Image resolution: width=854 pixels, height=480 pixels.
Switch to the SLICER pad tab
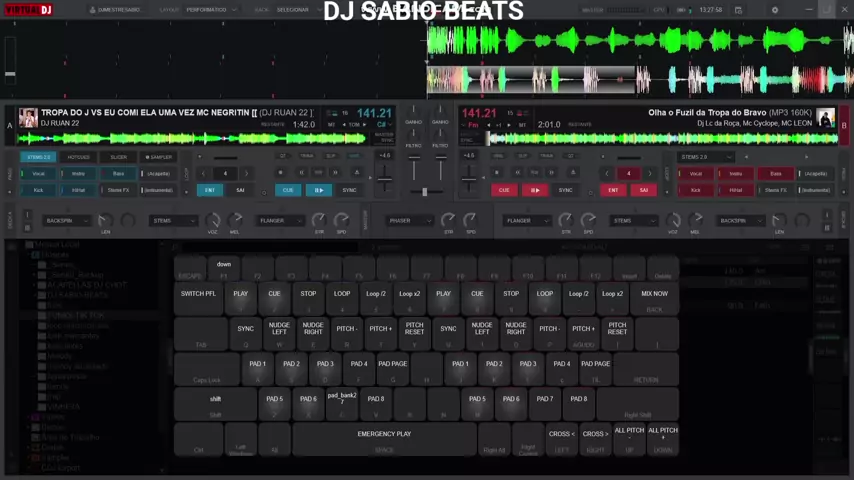coord(119,157)
